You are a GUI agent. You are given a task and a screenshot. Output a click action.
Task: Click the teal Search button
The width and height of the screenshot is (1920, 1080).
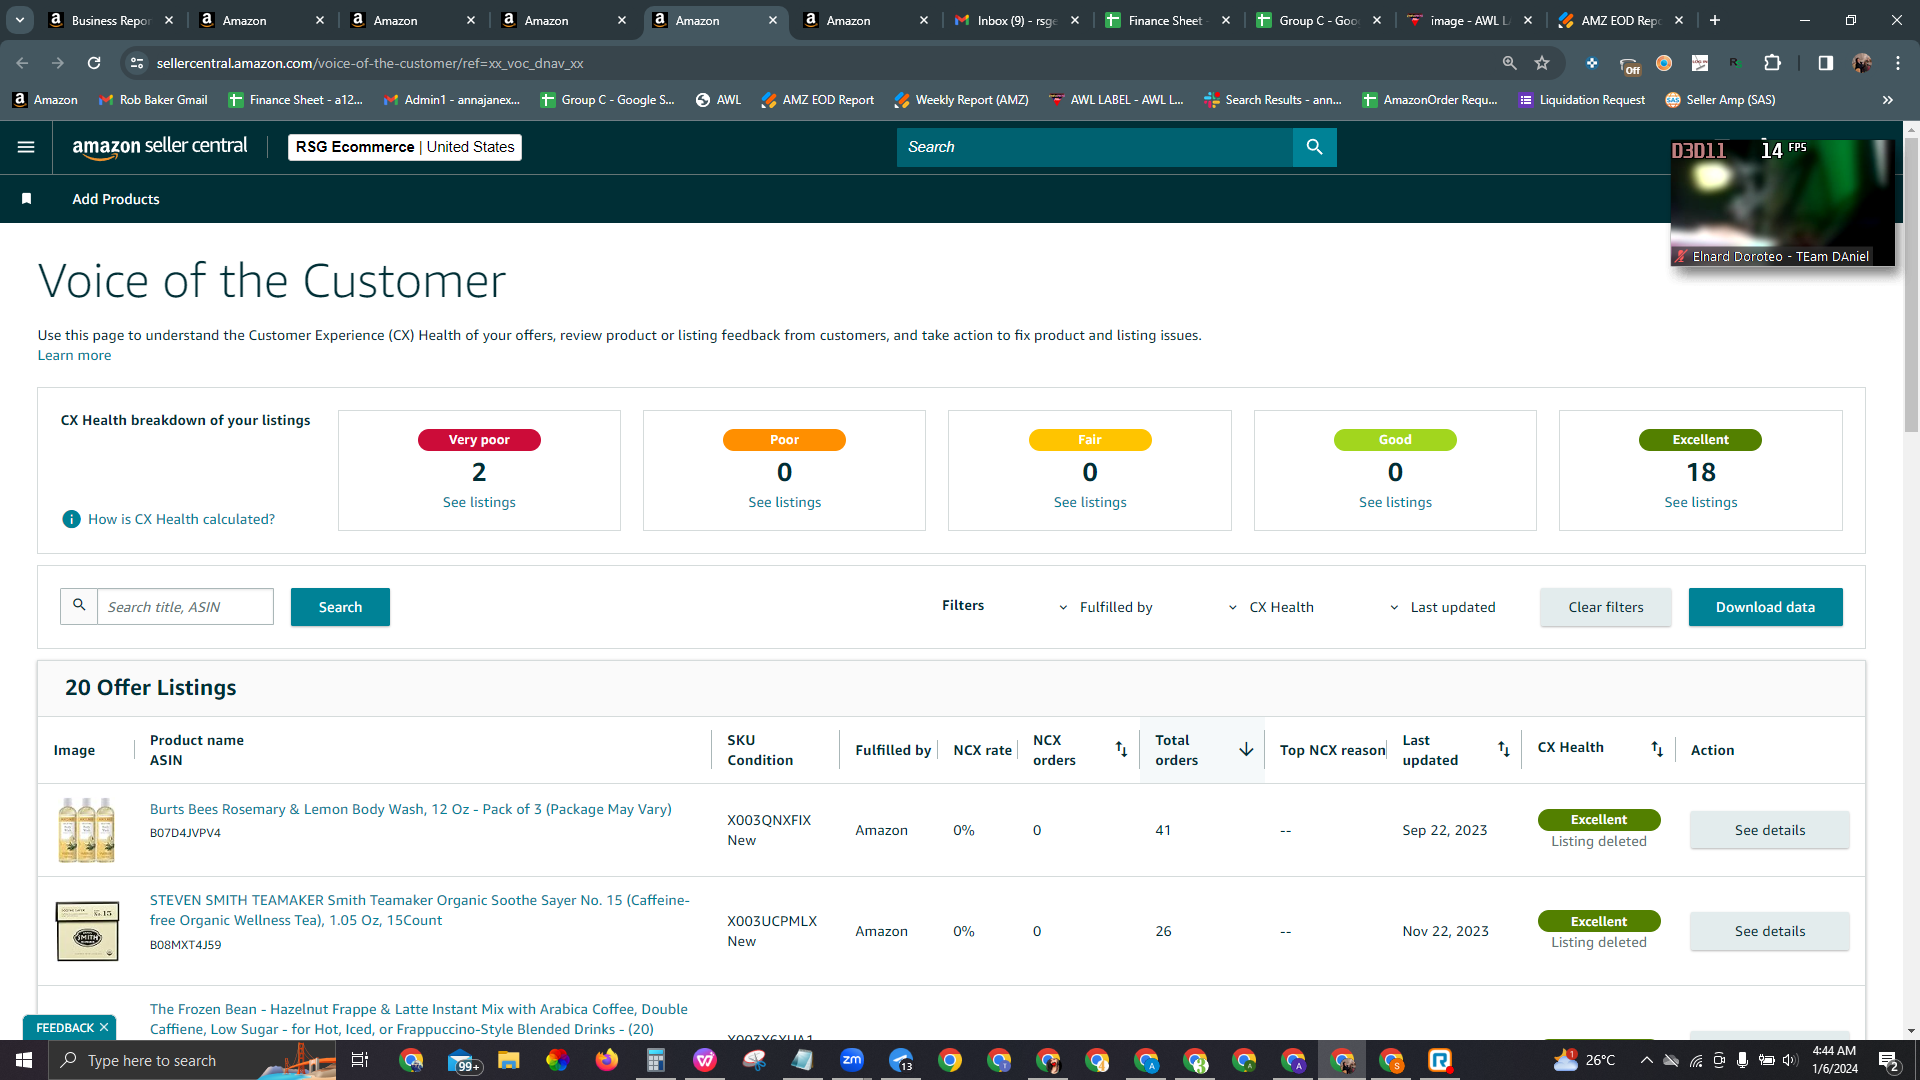(x=340, y=607)
